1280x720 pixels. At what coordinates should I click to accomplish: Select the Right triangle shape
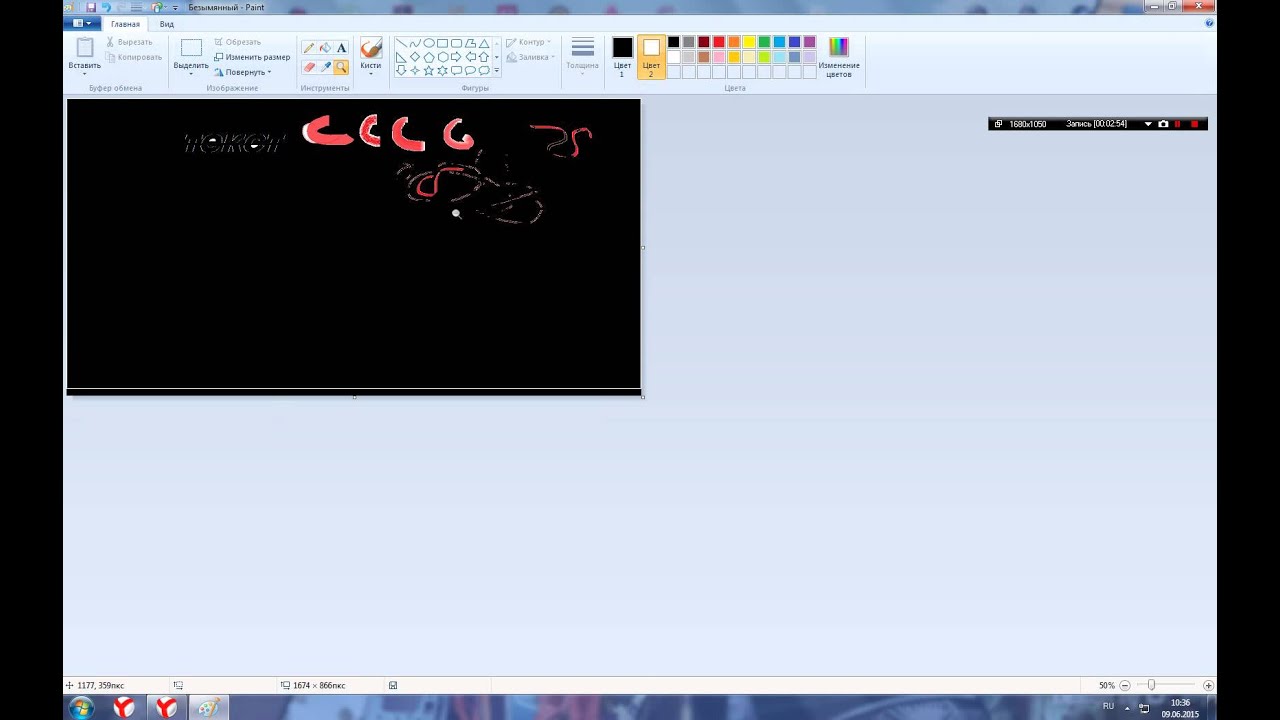click(x=401, y=57)
